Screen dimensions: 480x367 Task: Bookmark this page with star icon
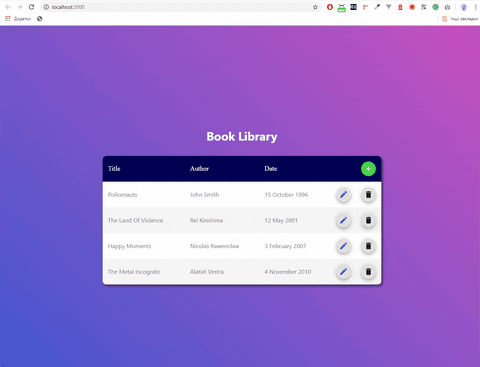315,7
